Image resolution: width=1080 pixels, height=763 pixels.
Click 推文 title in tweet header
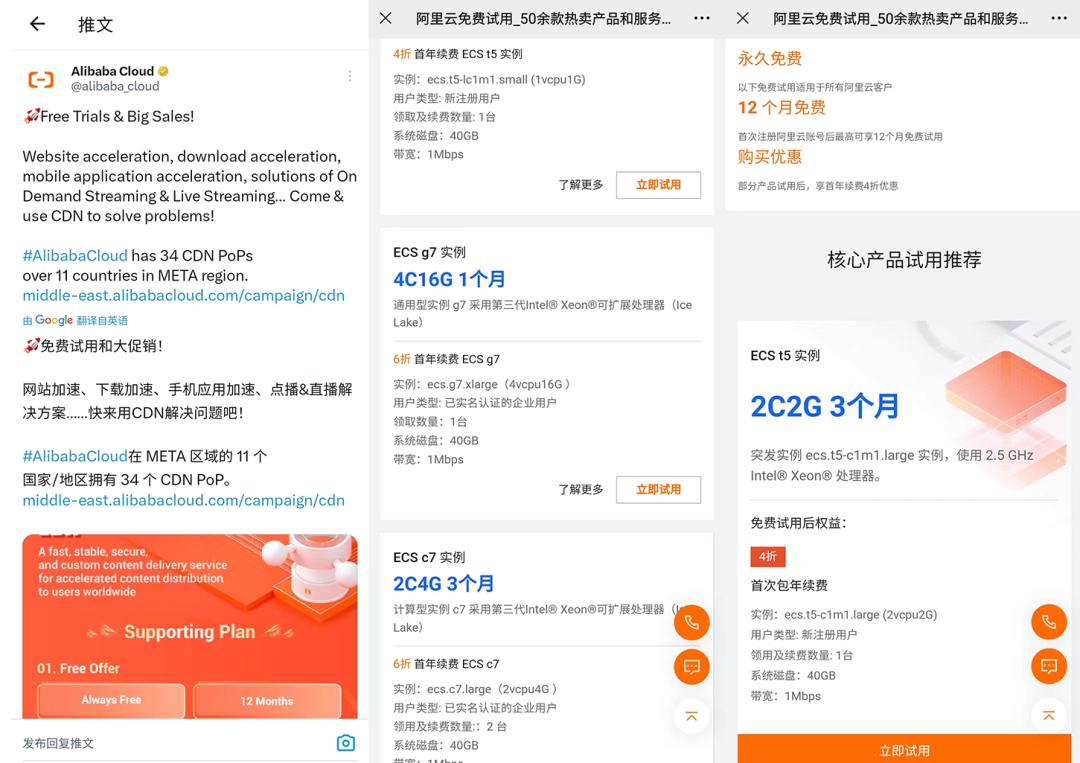click(x=95, y=25)
